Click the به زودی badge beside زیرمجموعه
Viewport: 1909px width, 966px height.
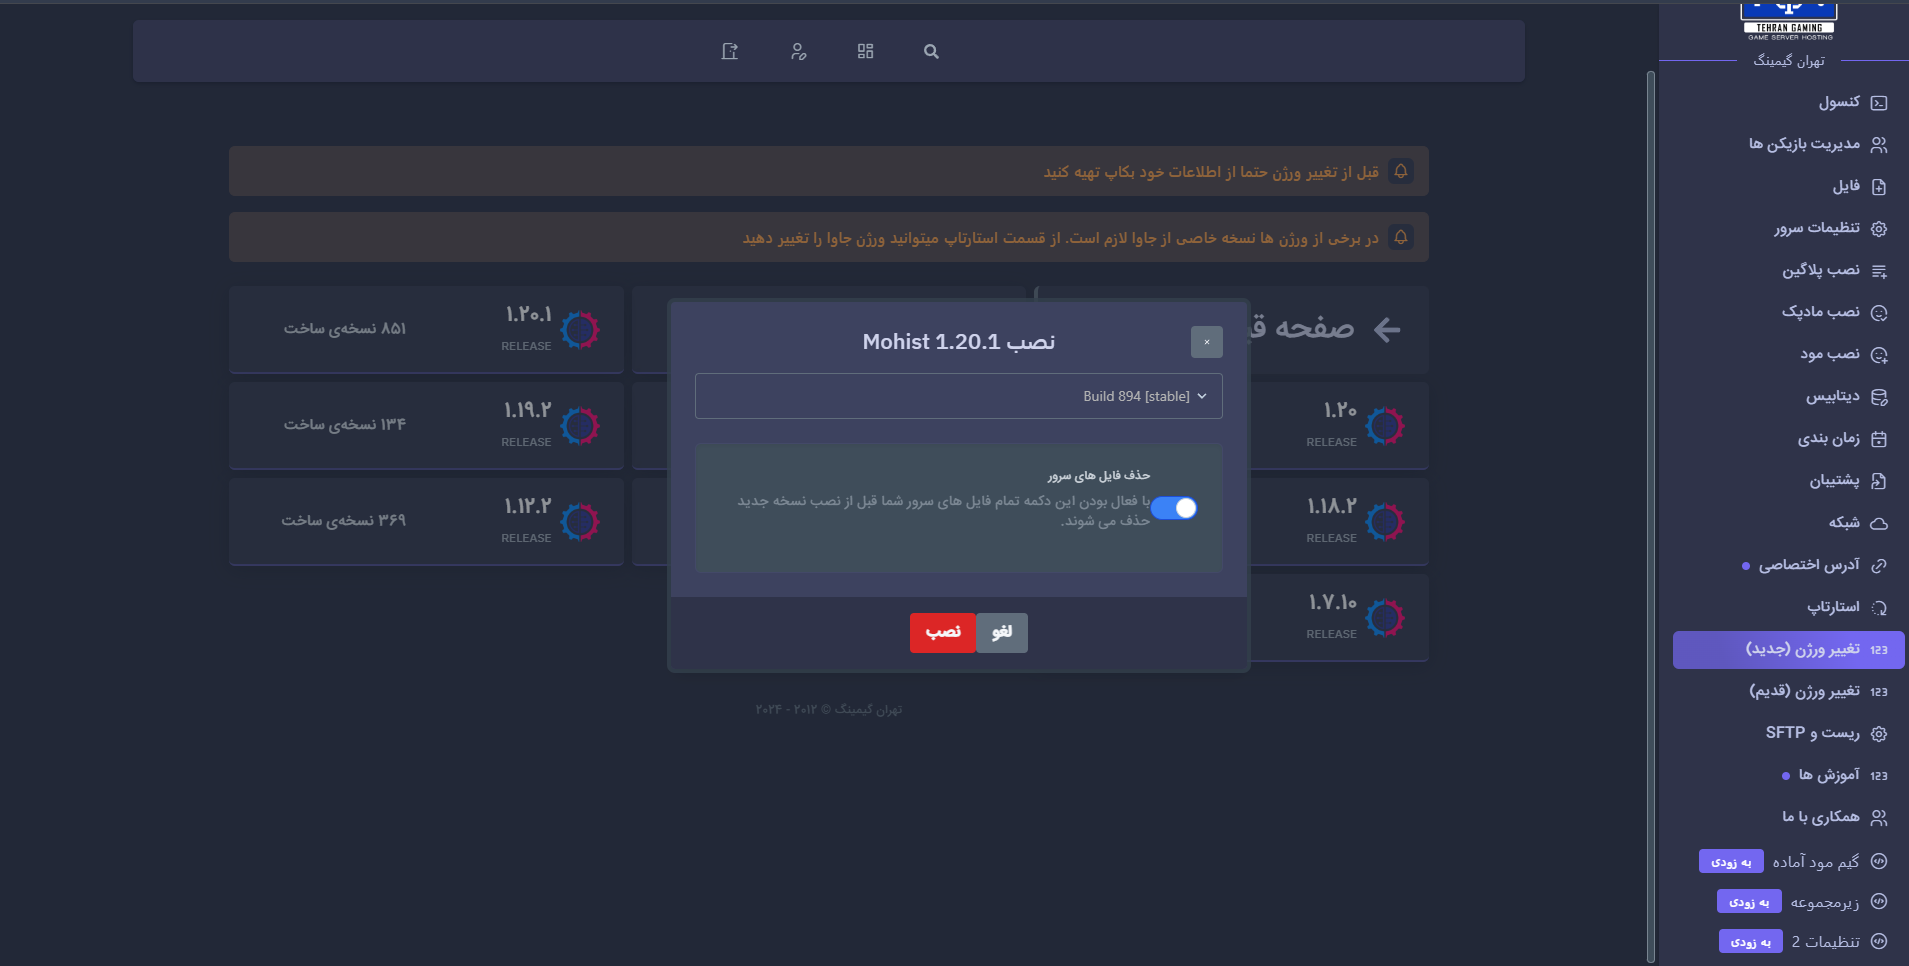click(x=1749, y=903)
